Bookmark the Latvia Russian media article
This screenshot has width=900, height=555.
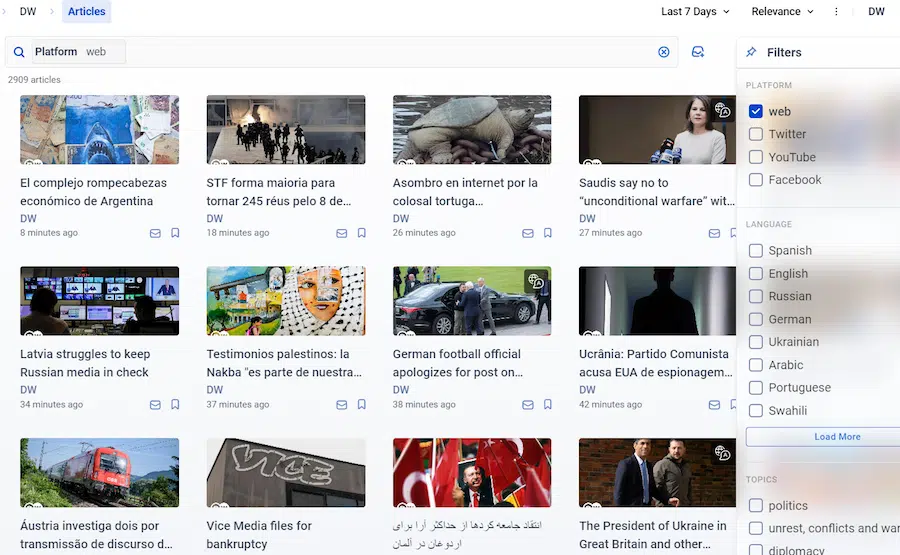175,404
